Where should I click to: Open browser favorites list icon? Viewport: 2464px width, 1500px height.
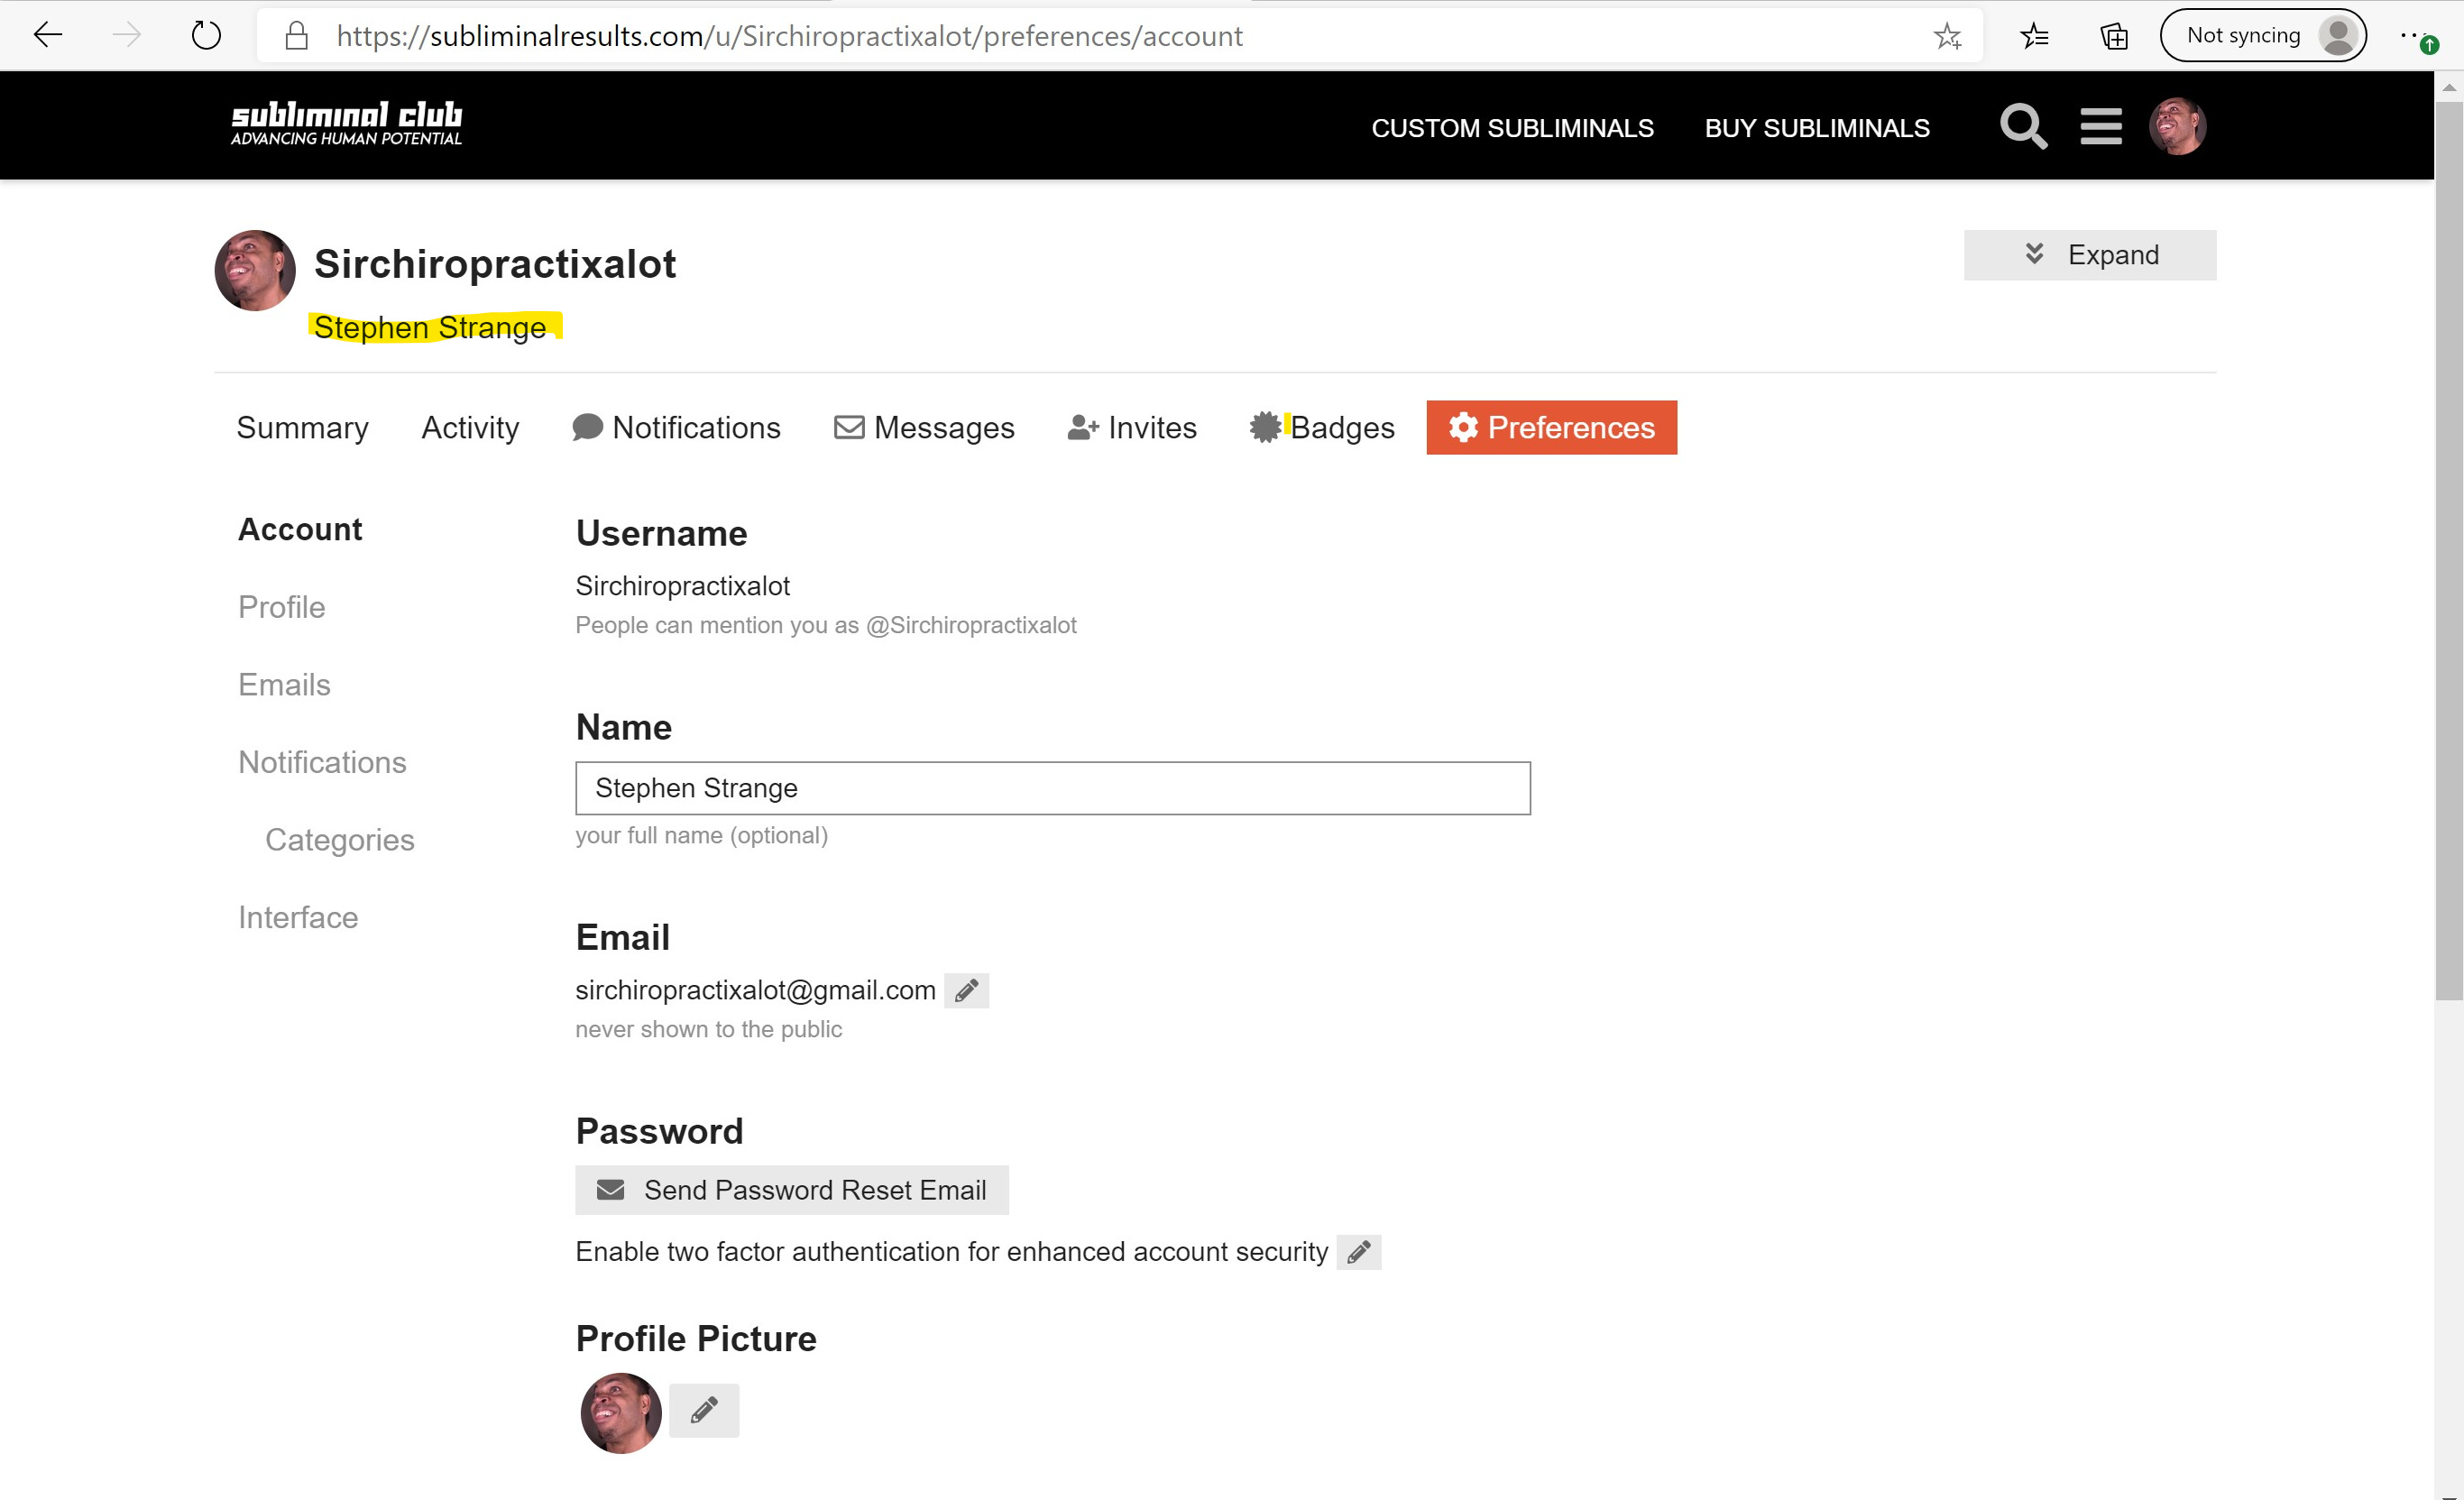[x=2034, y=36]
